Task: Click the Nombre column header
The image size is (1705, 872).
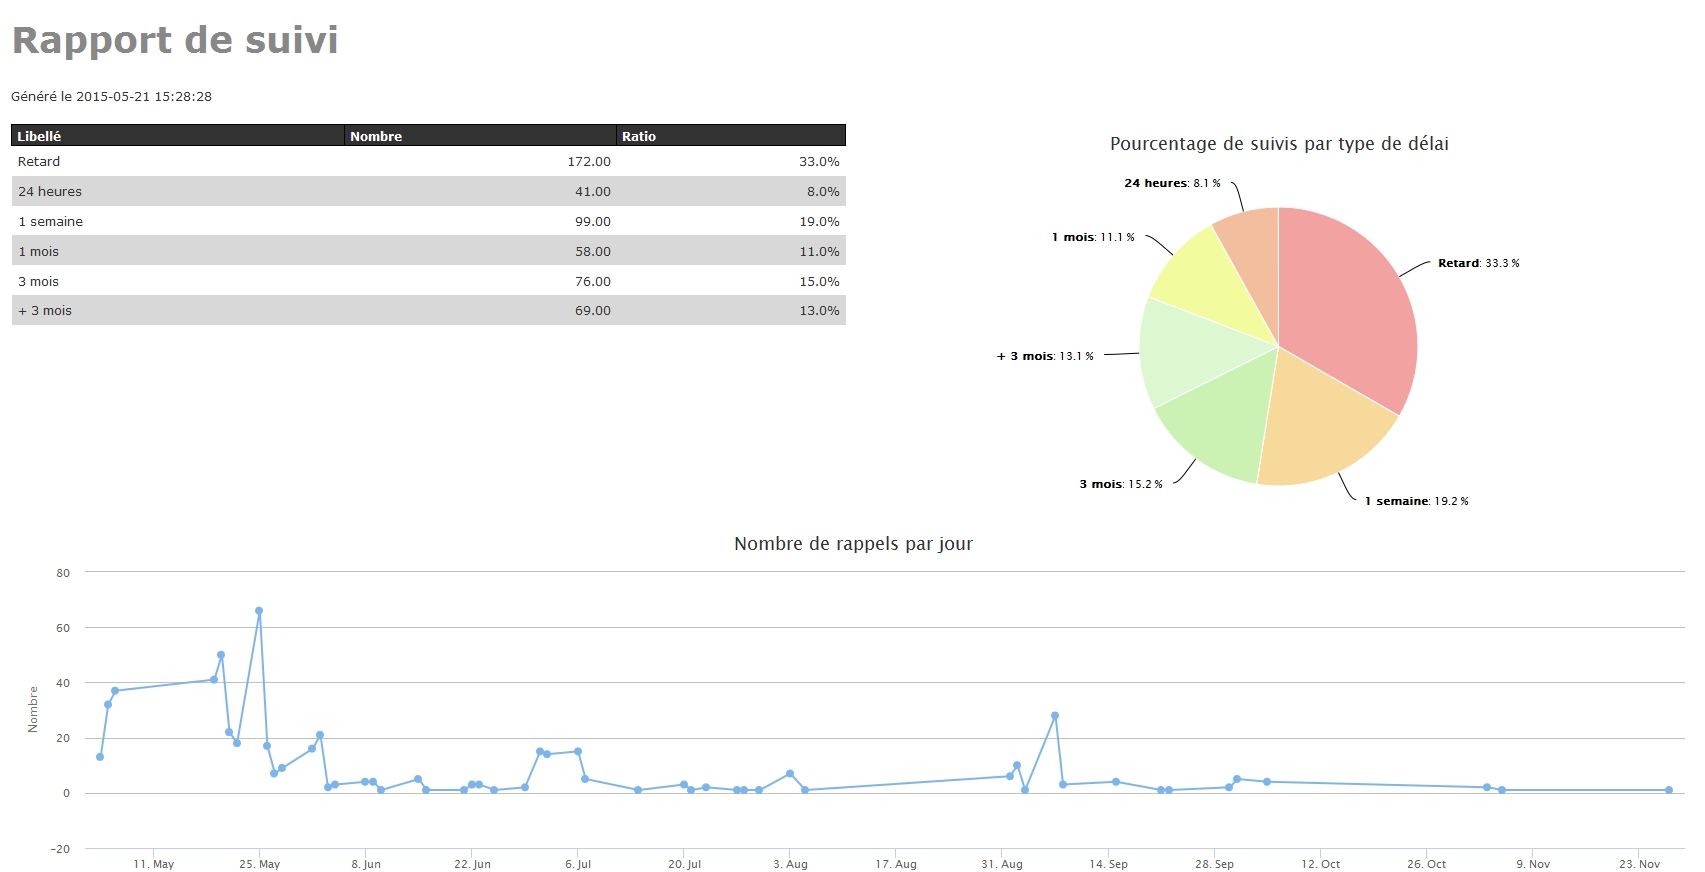Action: 376,136
